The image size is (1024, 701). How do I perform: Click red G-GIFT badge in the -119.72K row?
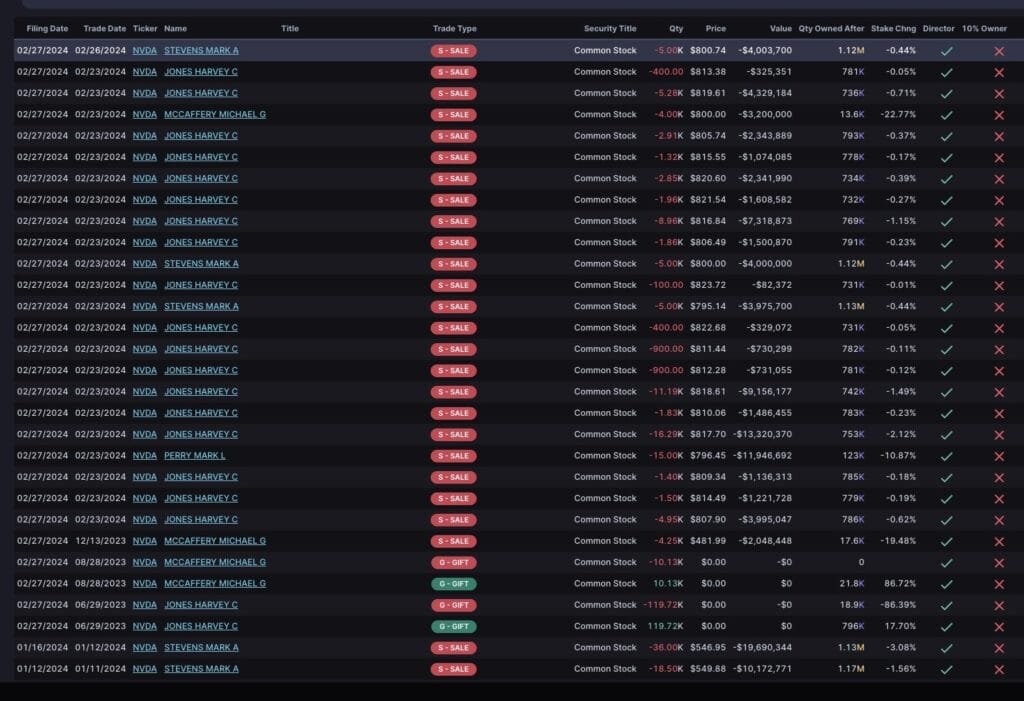[x=453, y=606]
